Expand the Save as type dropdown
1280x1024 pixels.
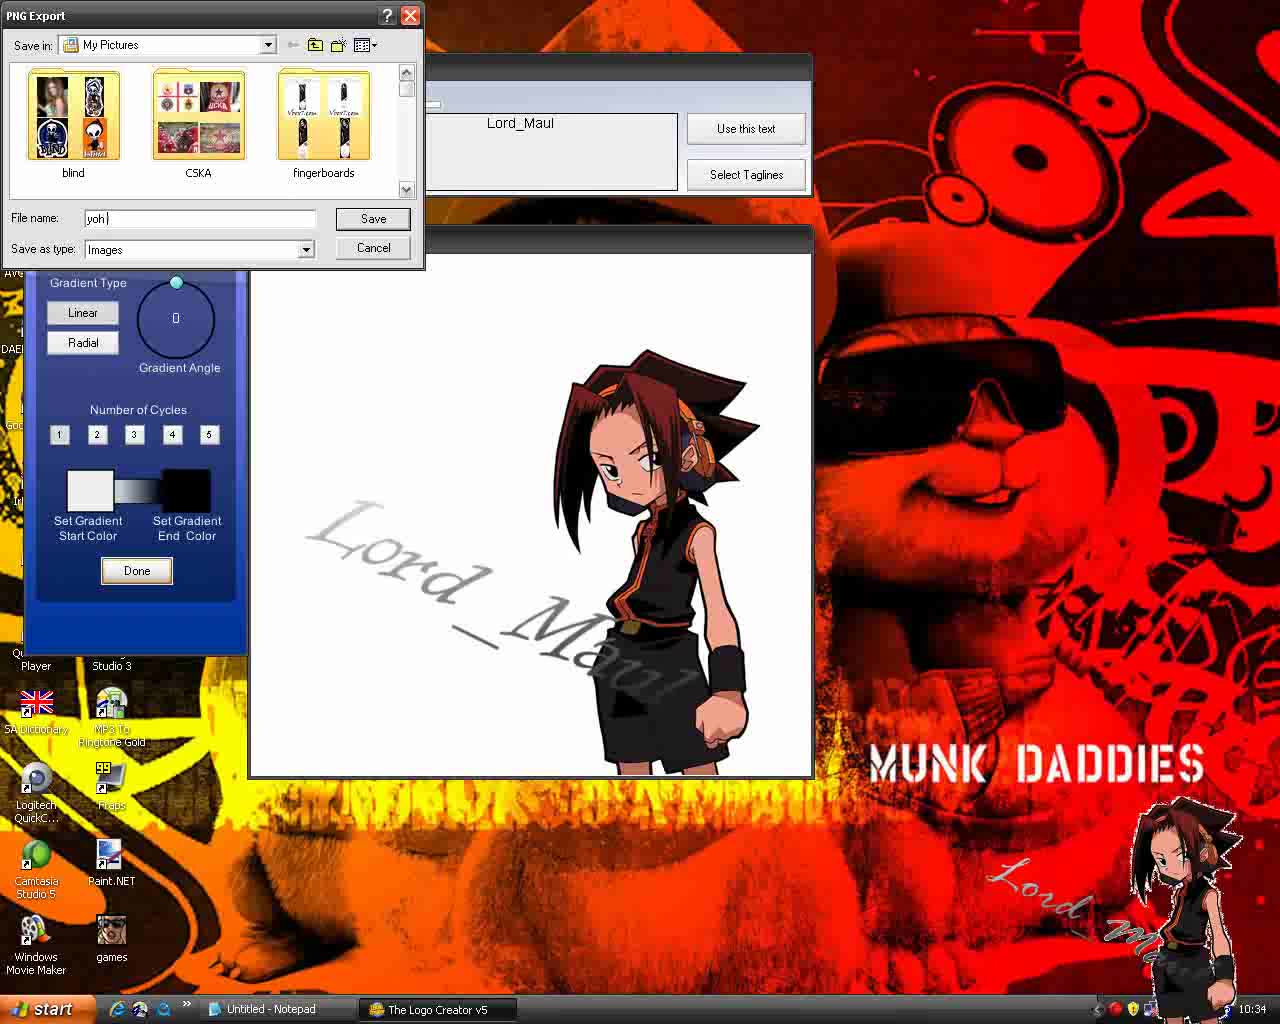click(306, 250)
